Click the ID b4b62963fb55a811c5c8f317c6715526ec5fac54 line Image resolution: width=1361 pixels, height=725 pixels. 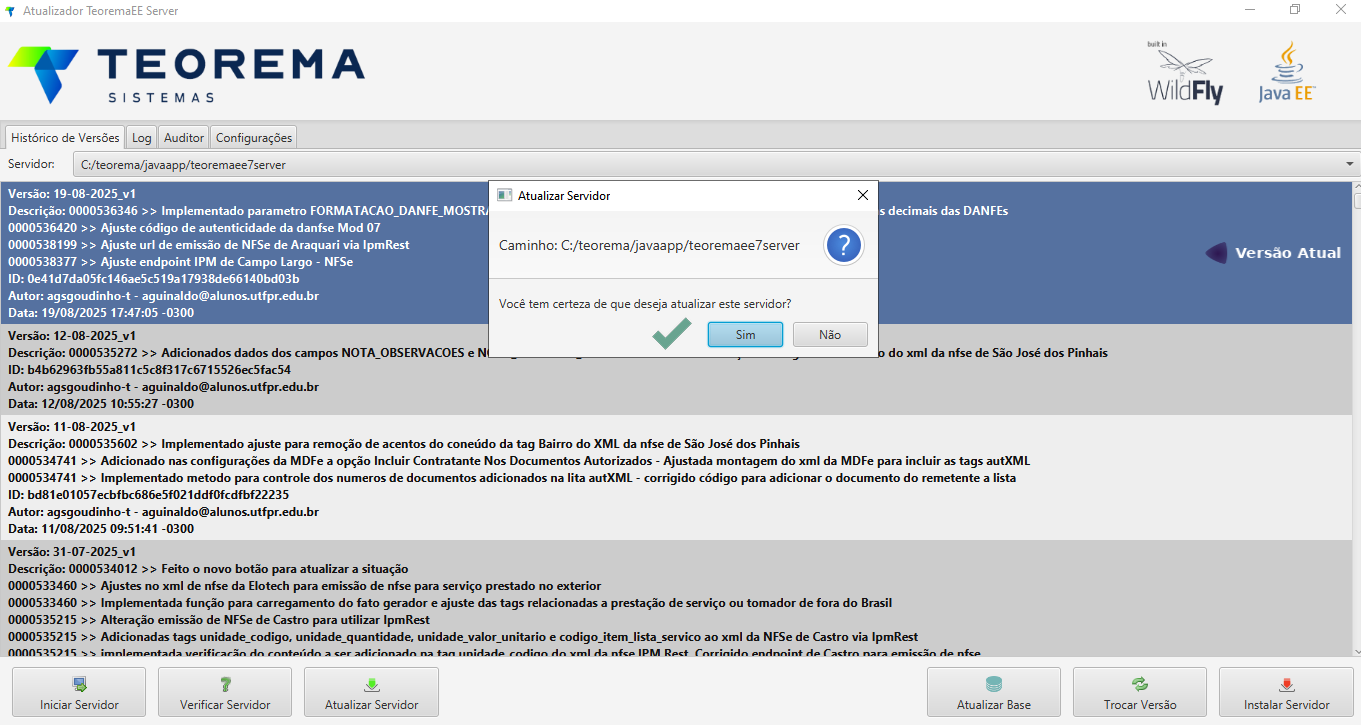tap(150, 370)
